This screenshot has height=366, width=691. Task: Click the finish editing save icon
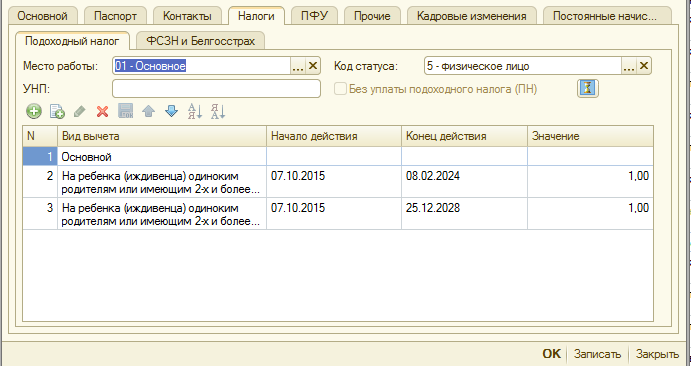126,111
